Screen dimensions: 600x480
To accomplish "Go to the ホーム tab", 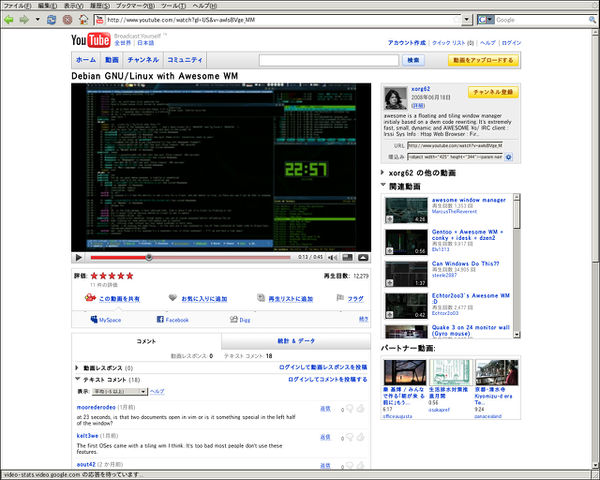I will coord(86,60).
